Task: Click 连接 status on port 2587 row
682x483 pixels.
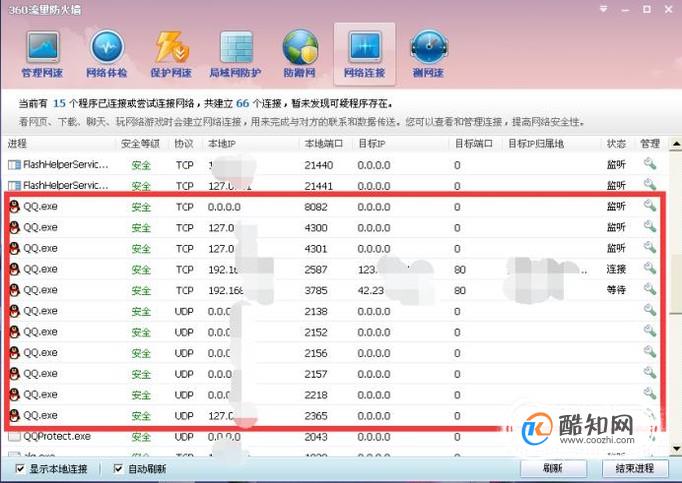Action: coord(616,269)
